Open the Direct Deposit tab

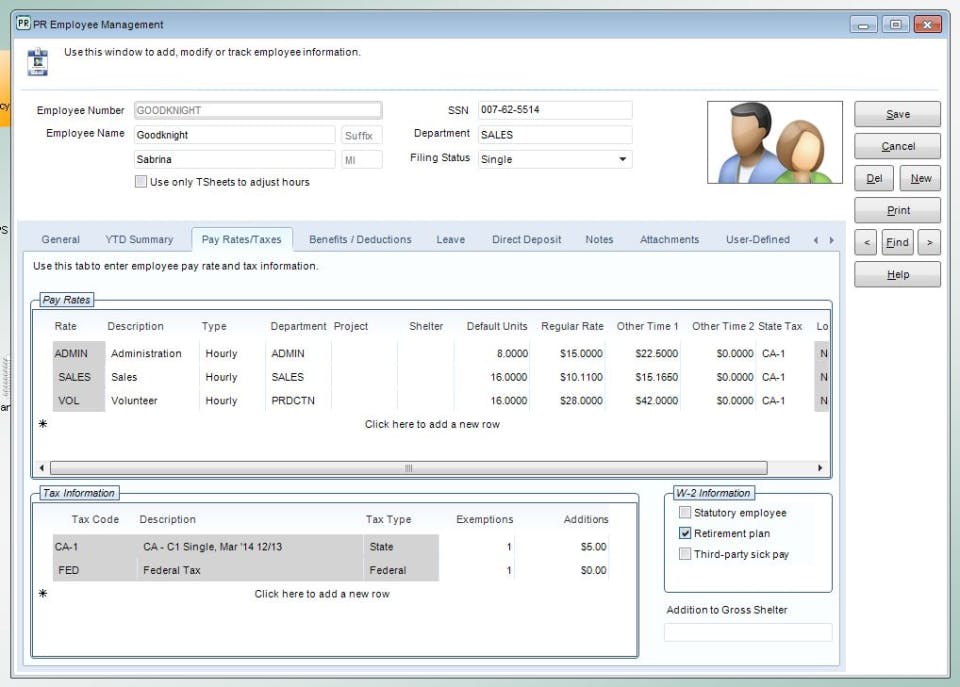(x=527, y=239)
